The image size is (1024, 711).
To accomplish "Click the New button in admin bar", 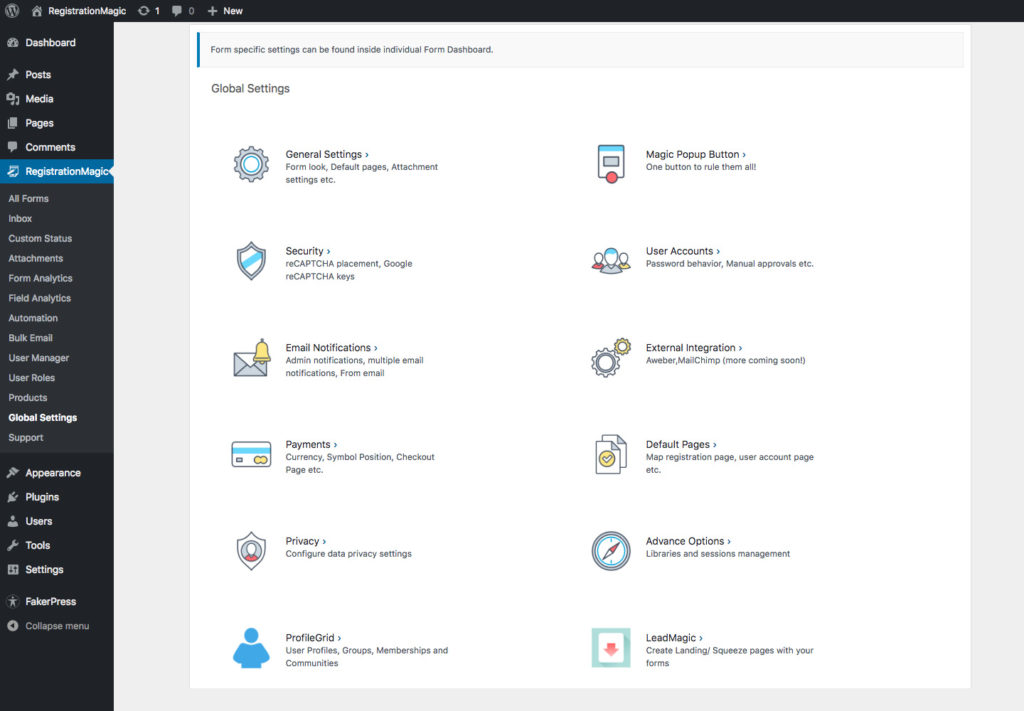I will coord(225,11).
